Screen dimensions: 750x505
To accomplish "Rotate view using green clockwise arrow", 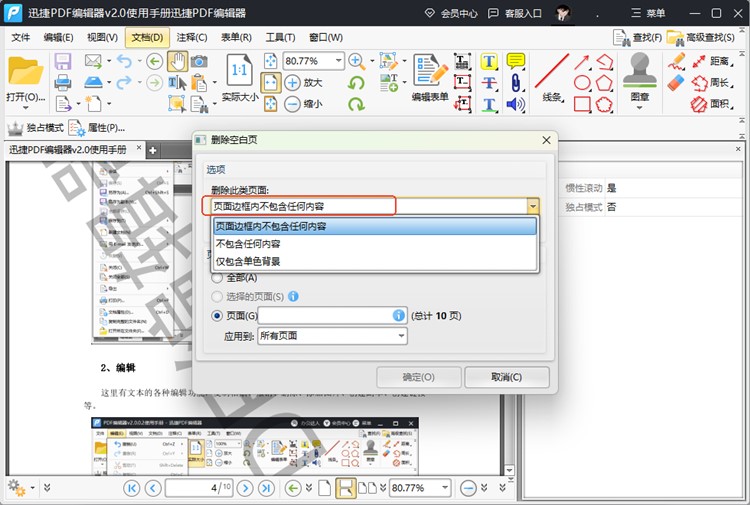I will 356,104.
